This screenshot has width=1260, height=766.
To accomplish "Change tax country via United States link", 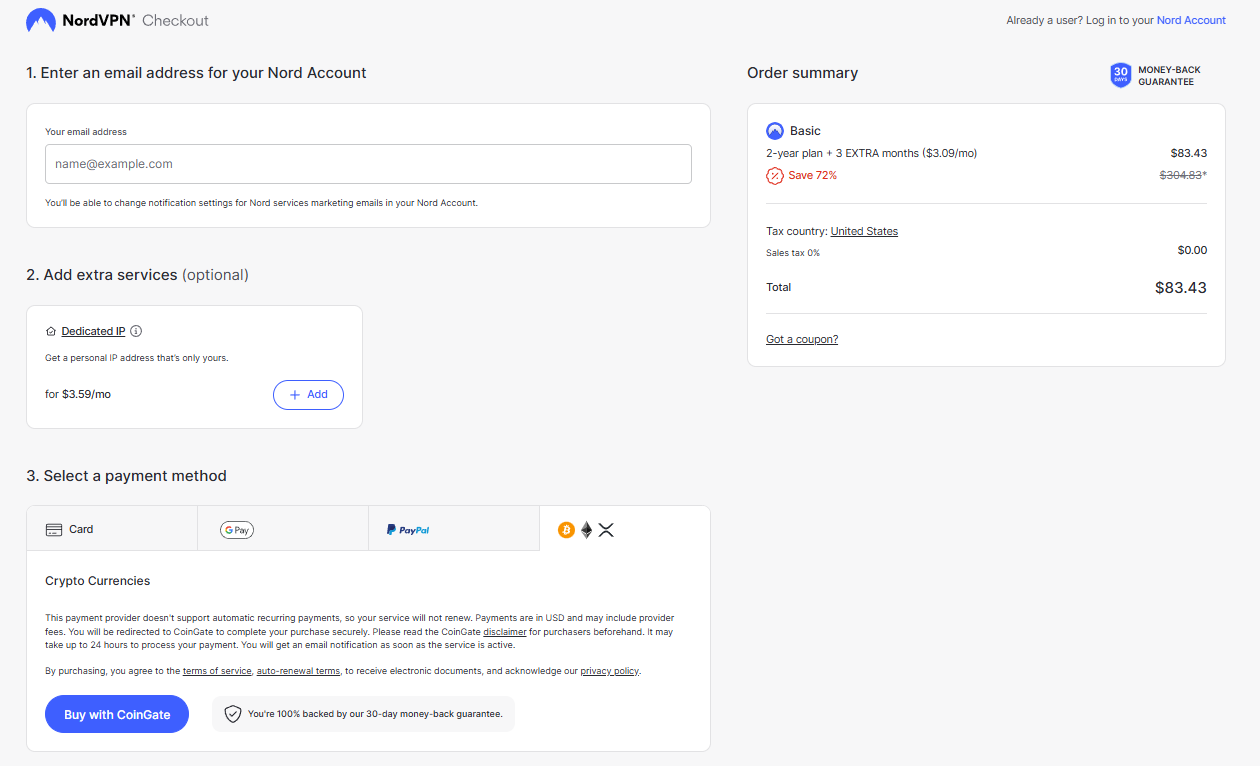I will tap(864, 231).
